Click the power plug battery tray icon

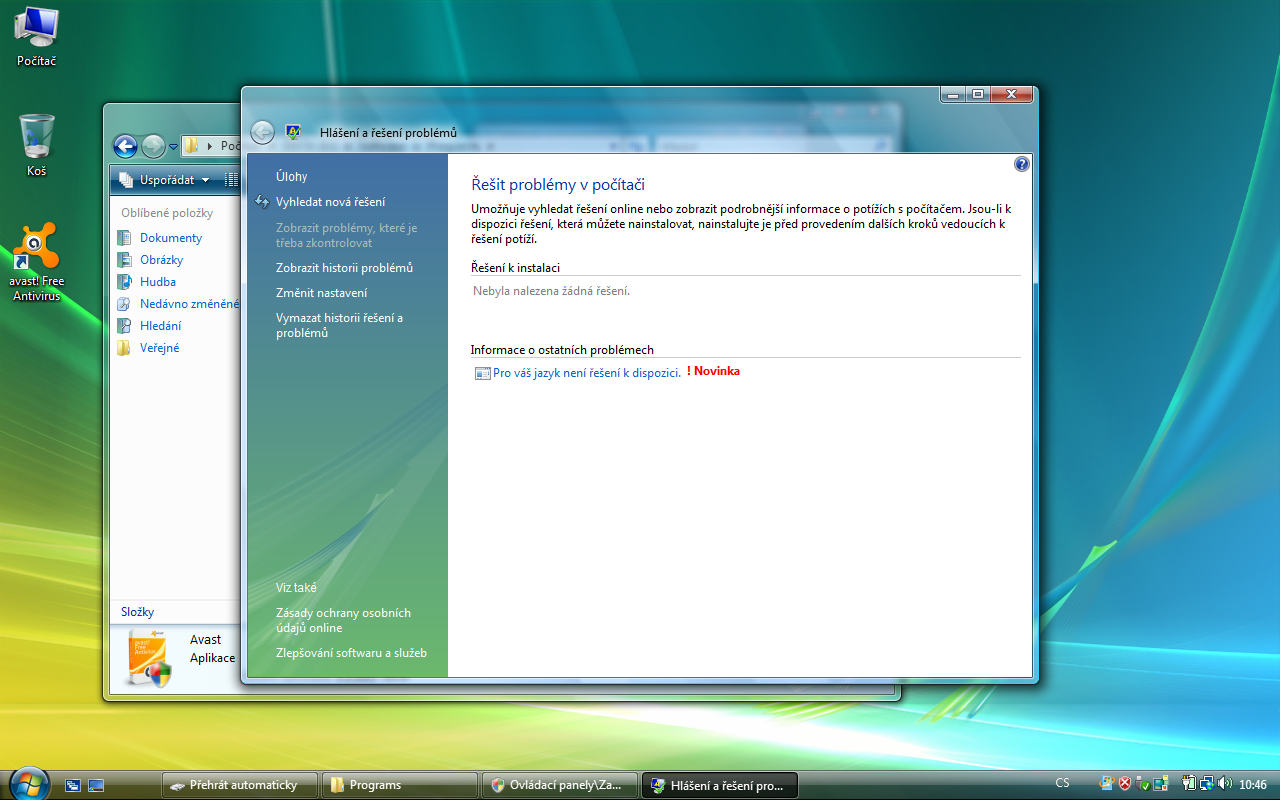[1190, 784]
